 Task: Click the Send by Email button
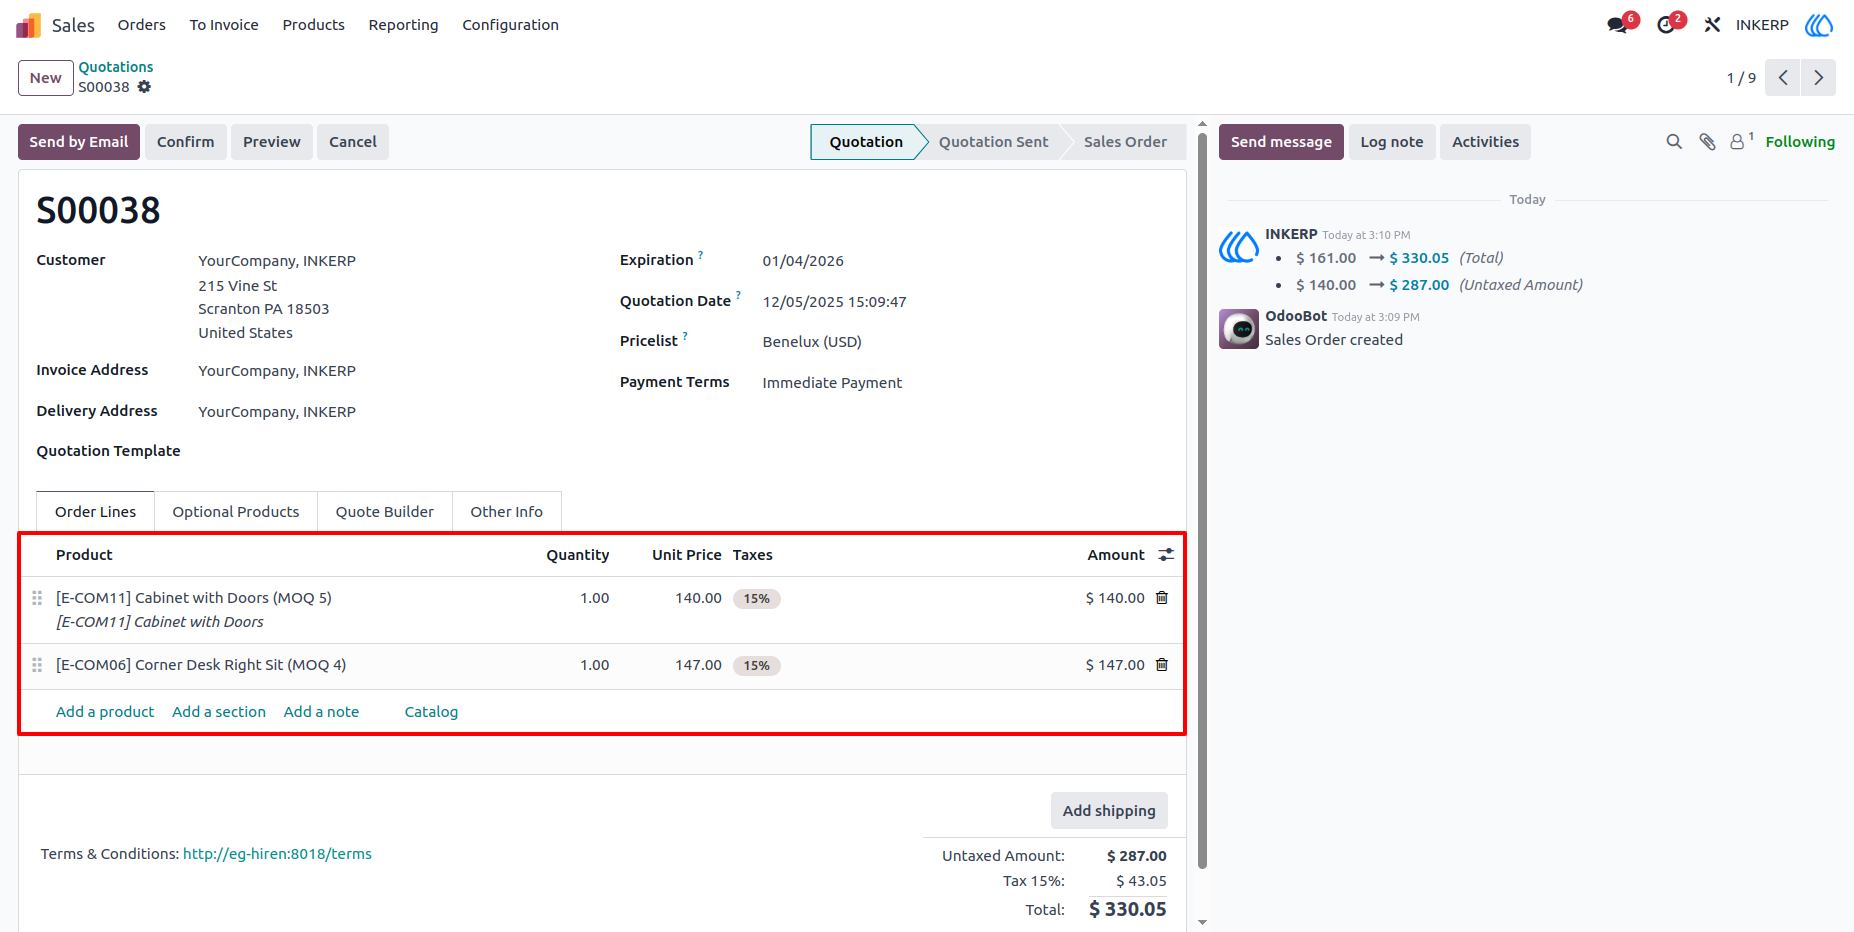[x=79, y=142]
